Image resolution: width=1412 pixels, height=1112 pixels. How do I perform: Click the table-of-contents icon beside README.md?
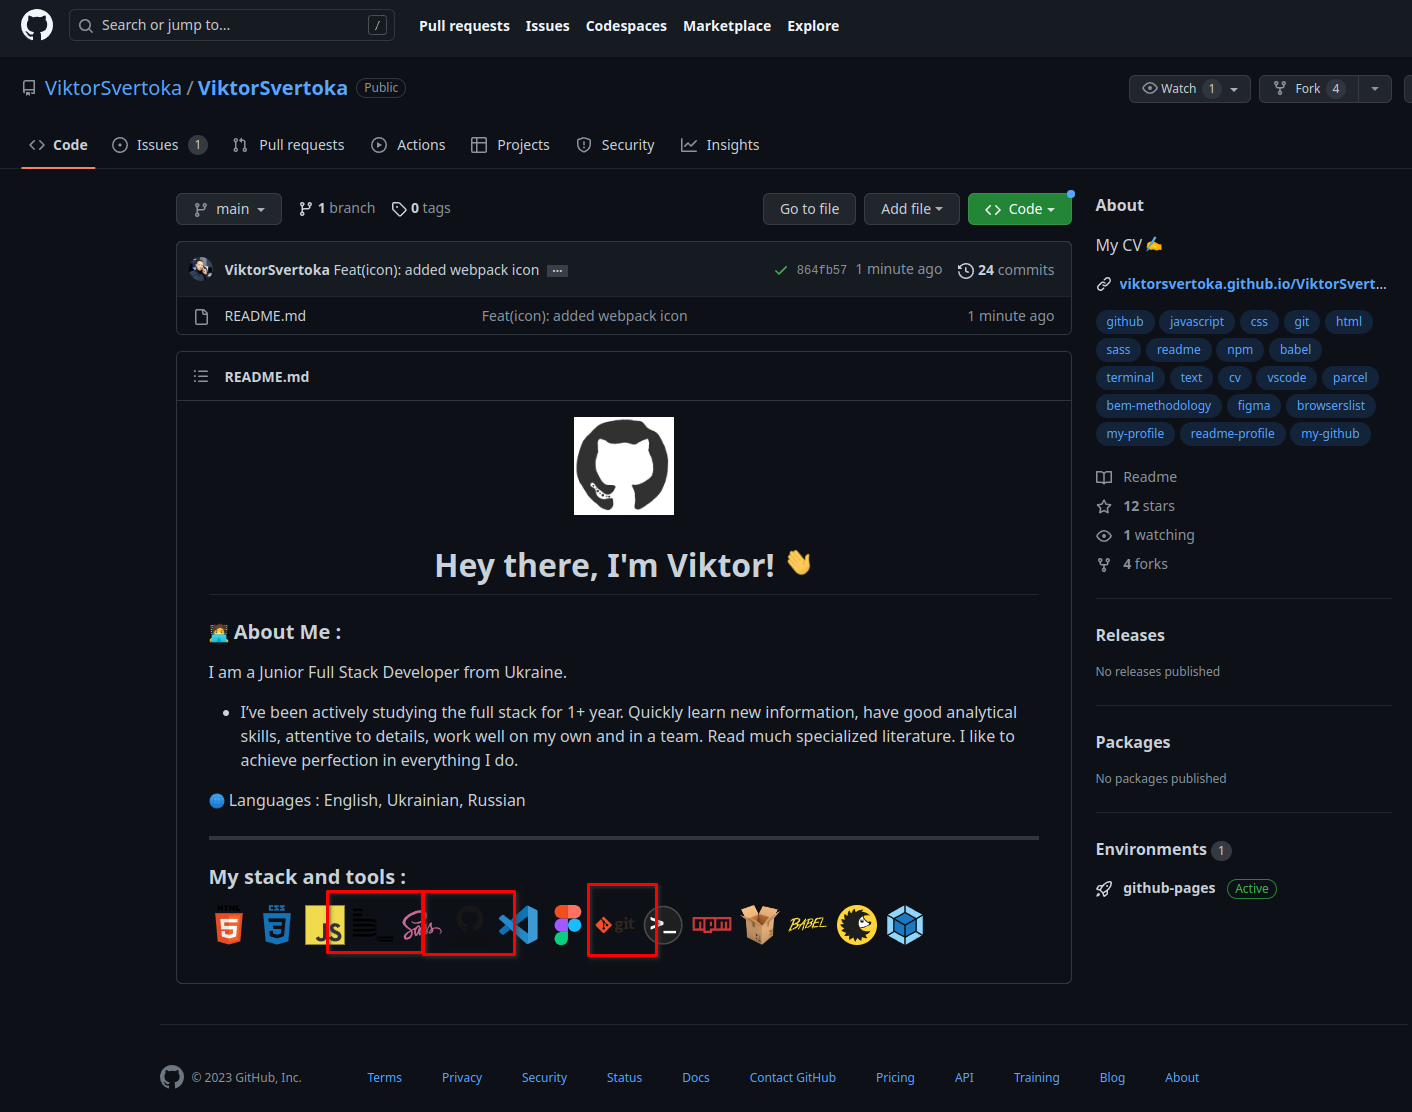201,376
